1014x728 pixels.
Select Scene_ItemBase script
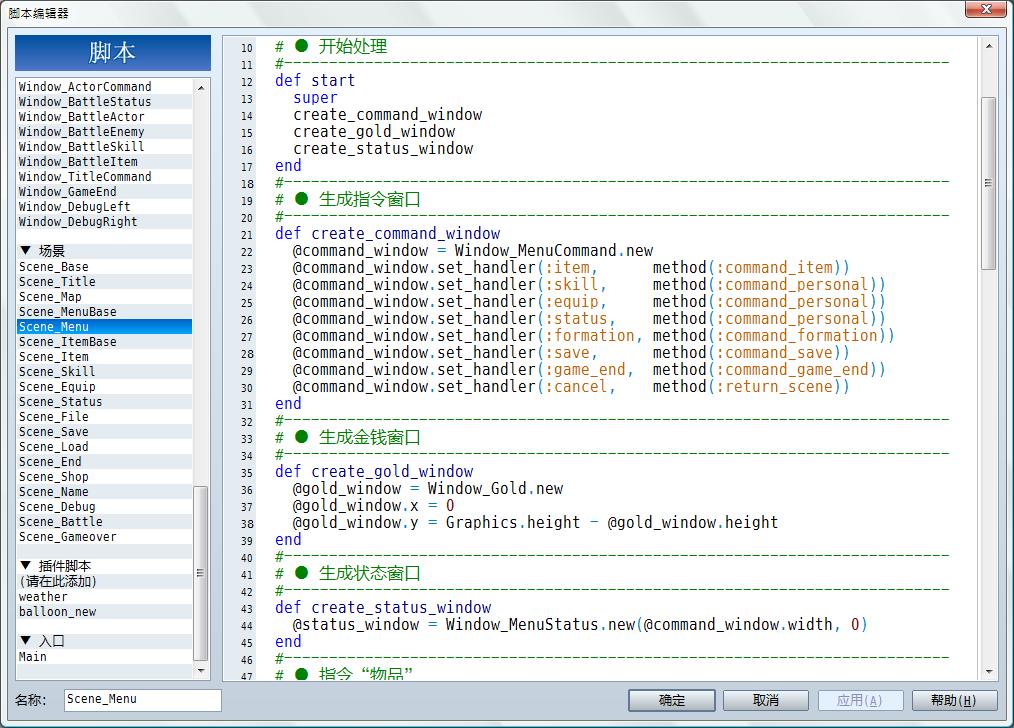point(104,342)
